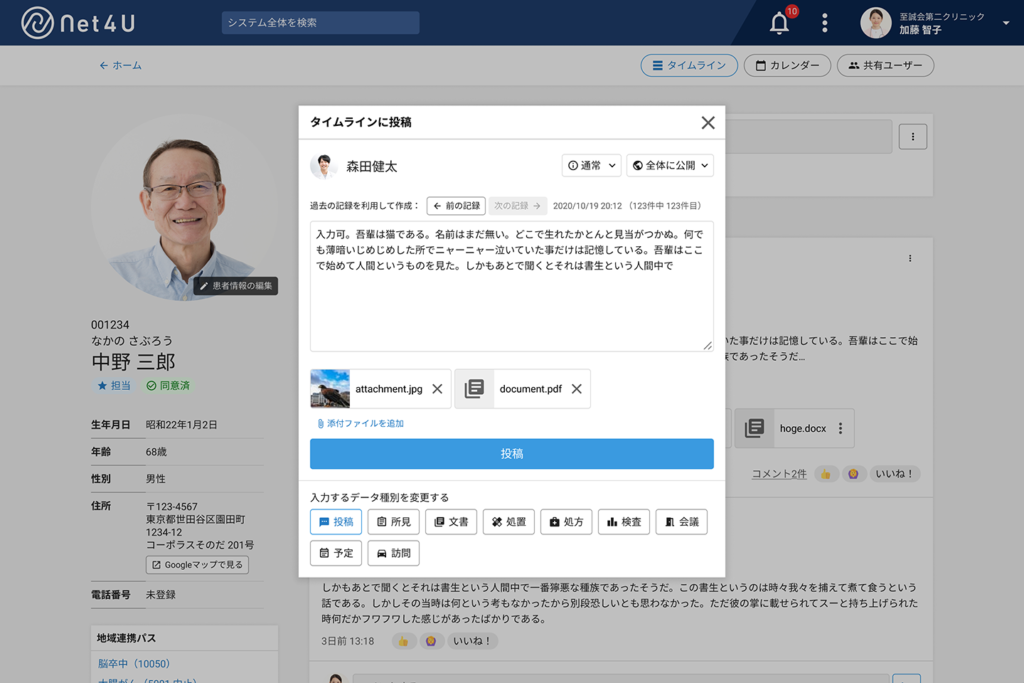Image resolution: width=1024 pixels, height=683 pixels.
Task: Click the blue 投稿 submit button
Action: point(511,453)
